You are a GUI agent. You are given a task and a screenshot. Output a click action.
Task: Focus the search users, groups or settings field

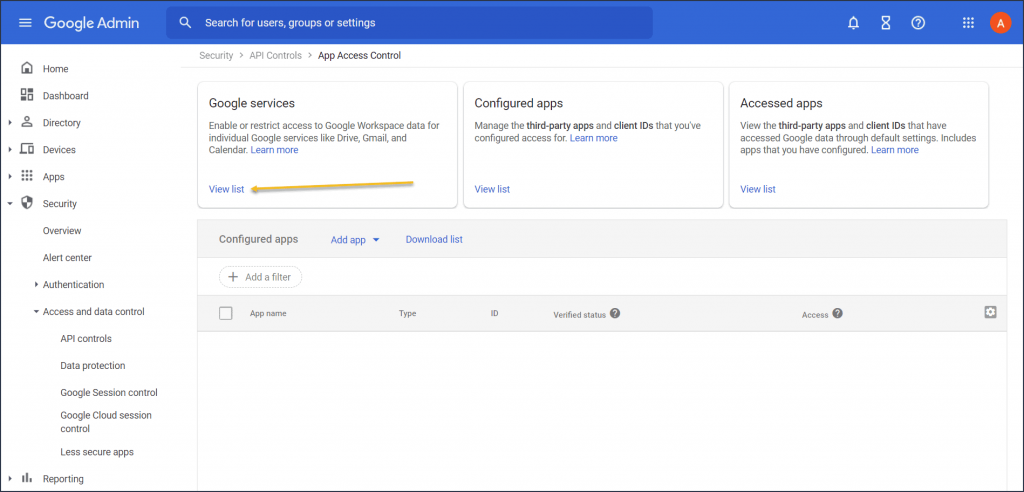409,23
